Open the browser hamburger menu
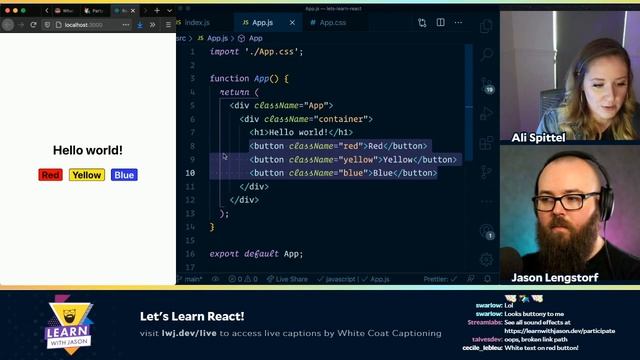Viewport: 640px width, 360px height. [x=168, y=25]
